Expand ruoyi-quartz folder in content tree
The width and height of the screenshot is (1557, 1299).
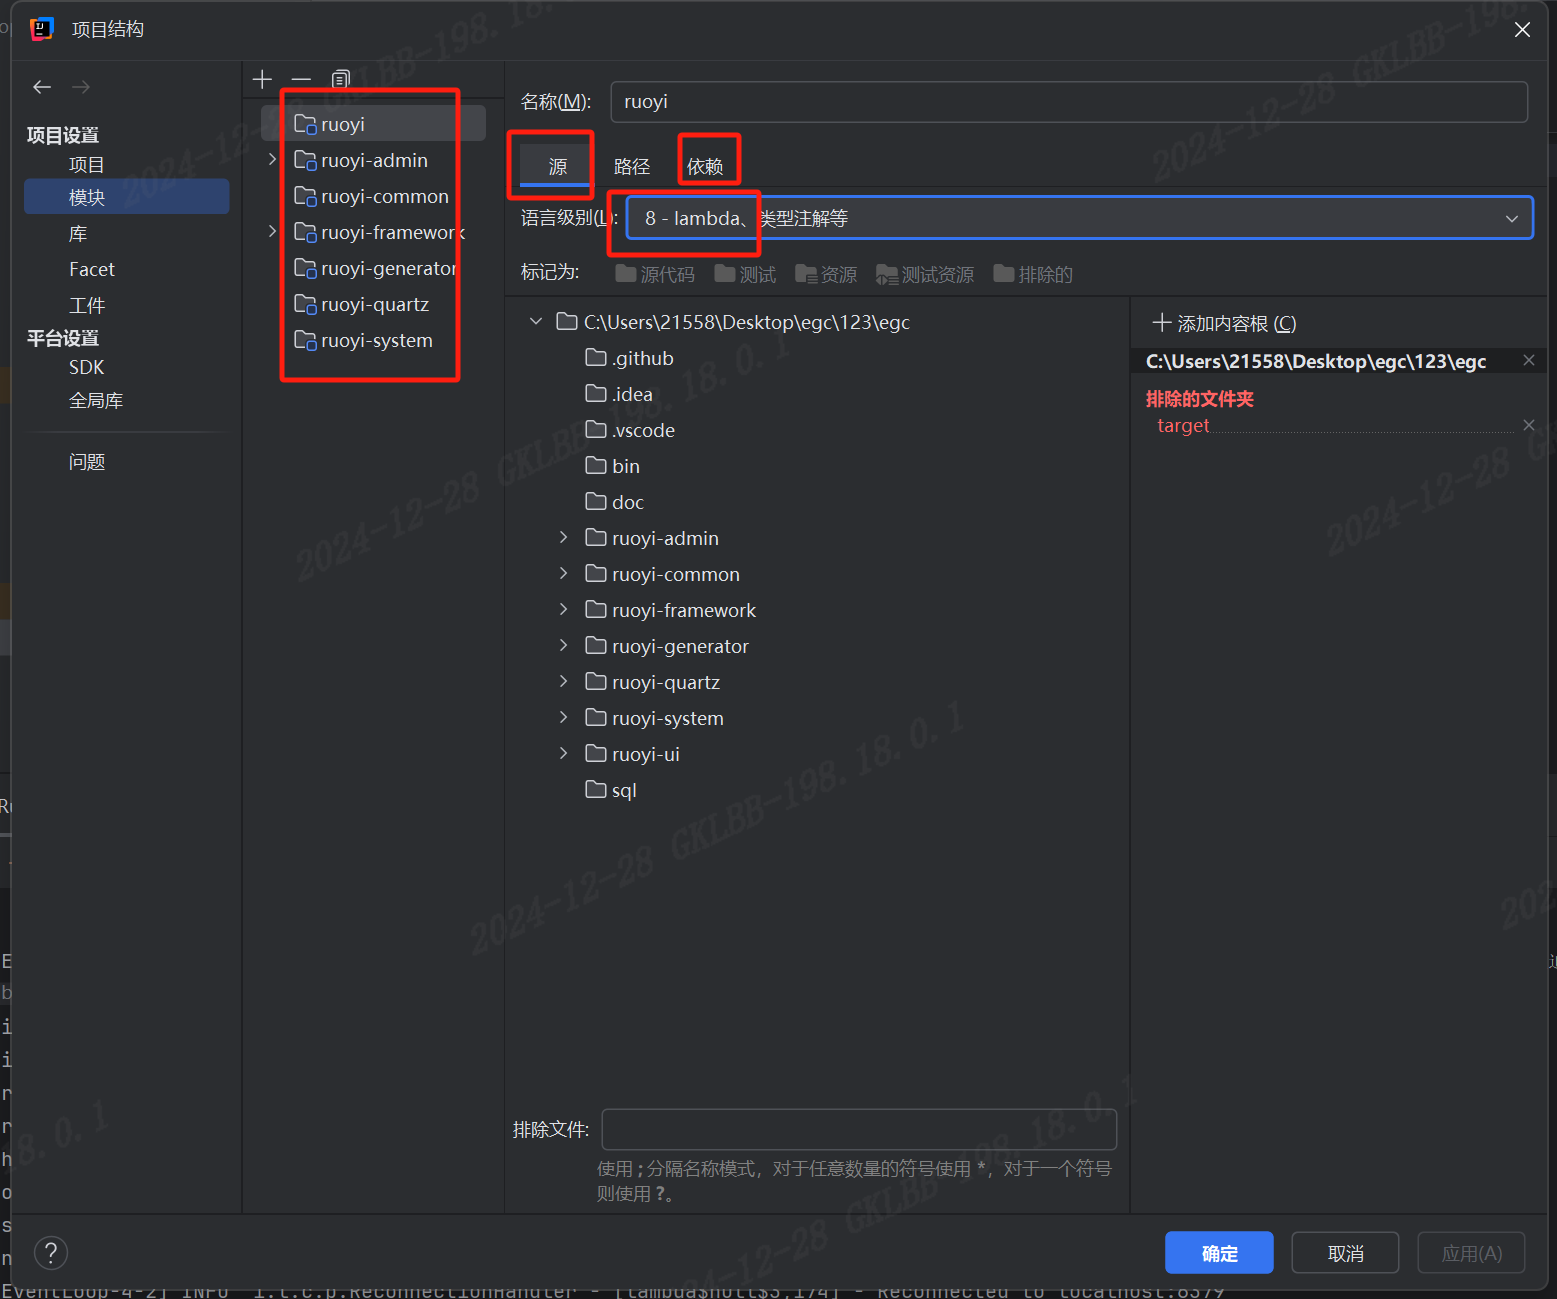pyautogui.click(x=564, y=681)
